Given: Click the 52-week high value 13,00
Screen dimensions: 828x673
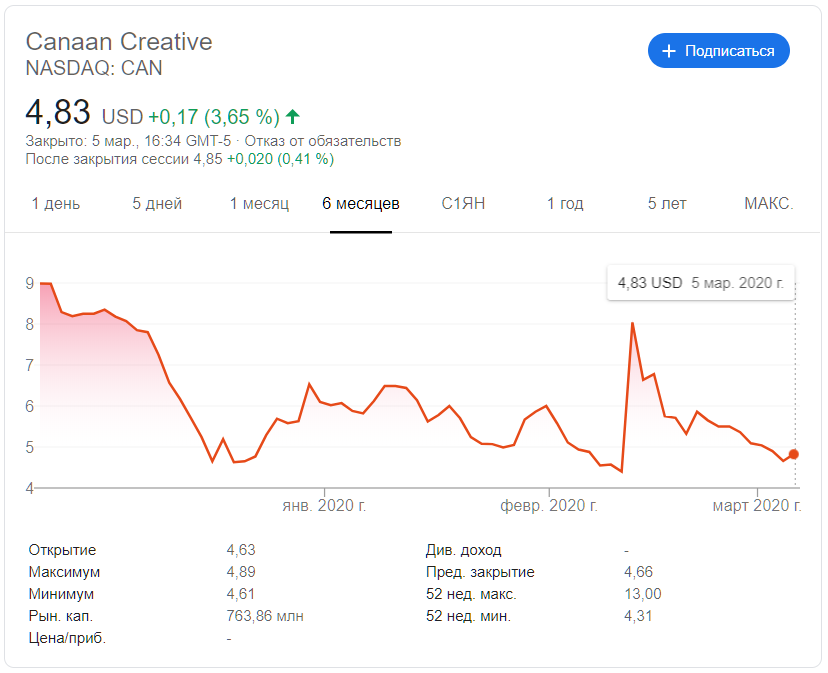Looking at the screenshot, I should pos(643,594).
